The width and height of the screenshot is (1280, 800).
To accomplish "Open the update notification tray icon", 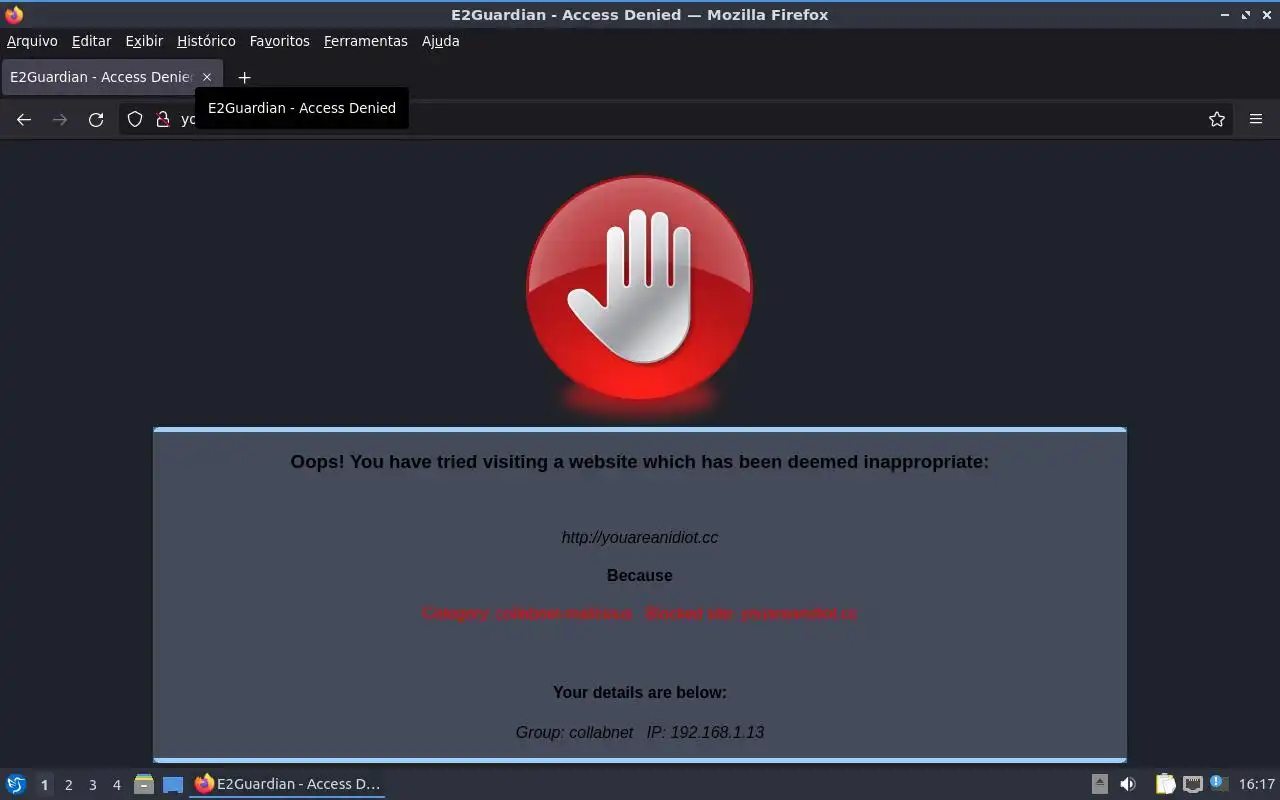I will [x=1218, y=784].
